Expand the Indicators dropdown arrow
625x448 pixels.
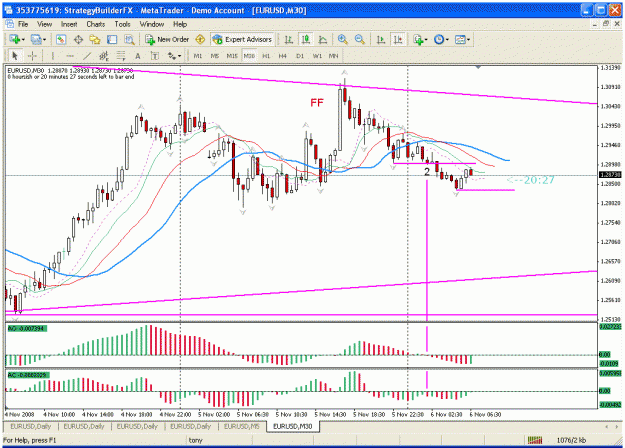(x=426, y=39)
